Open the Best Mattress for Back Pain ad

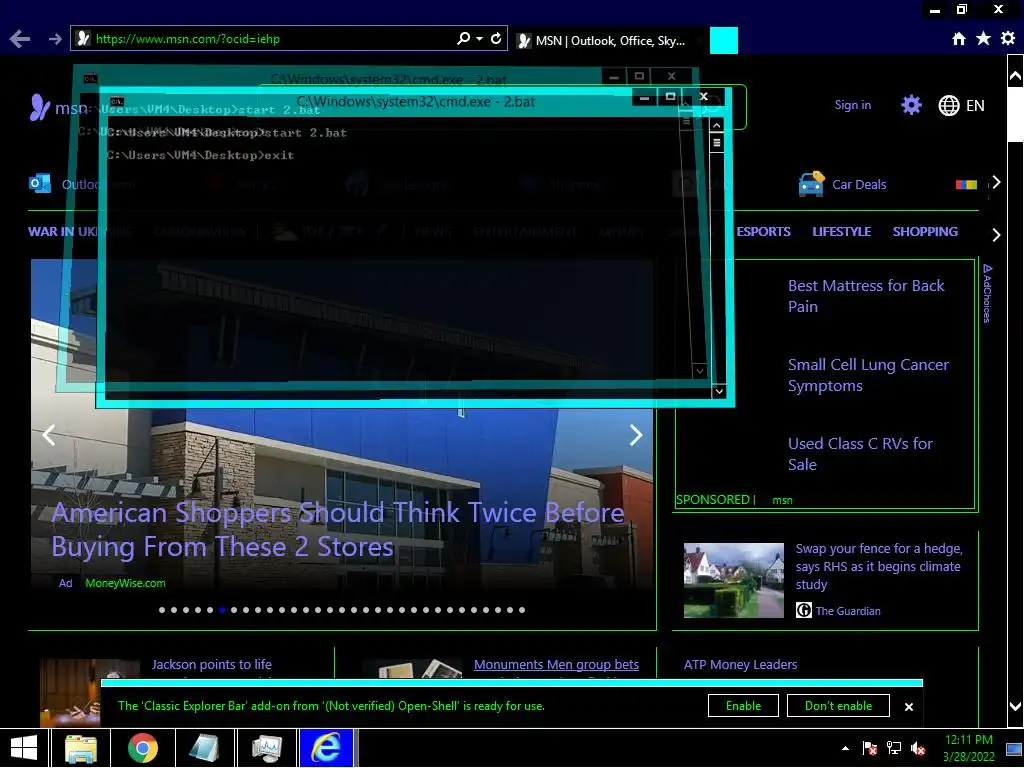pos(866,296)
